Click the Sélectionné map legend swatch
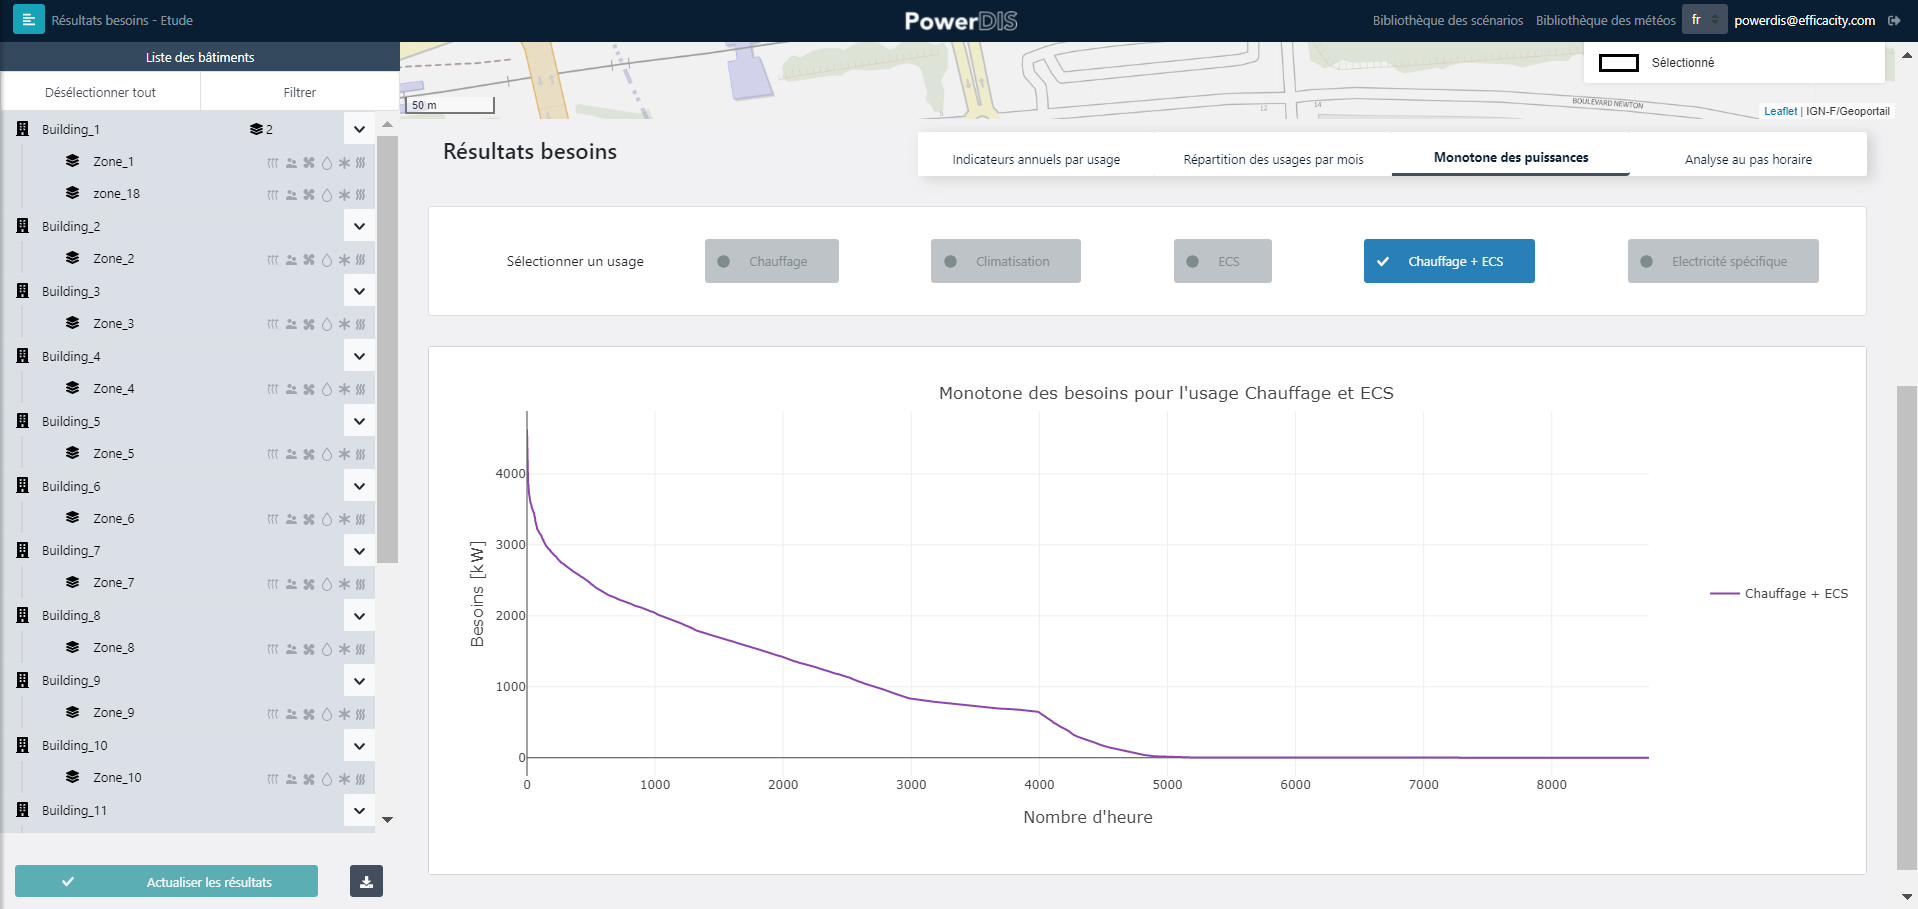The height and width of the screenshot is (909, 1918). (1619, 63)
